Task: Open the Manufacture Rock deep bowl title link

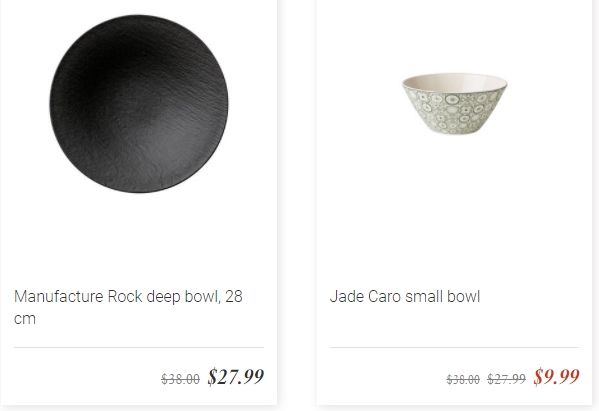Action: (x=128, y=307)
